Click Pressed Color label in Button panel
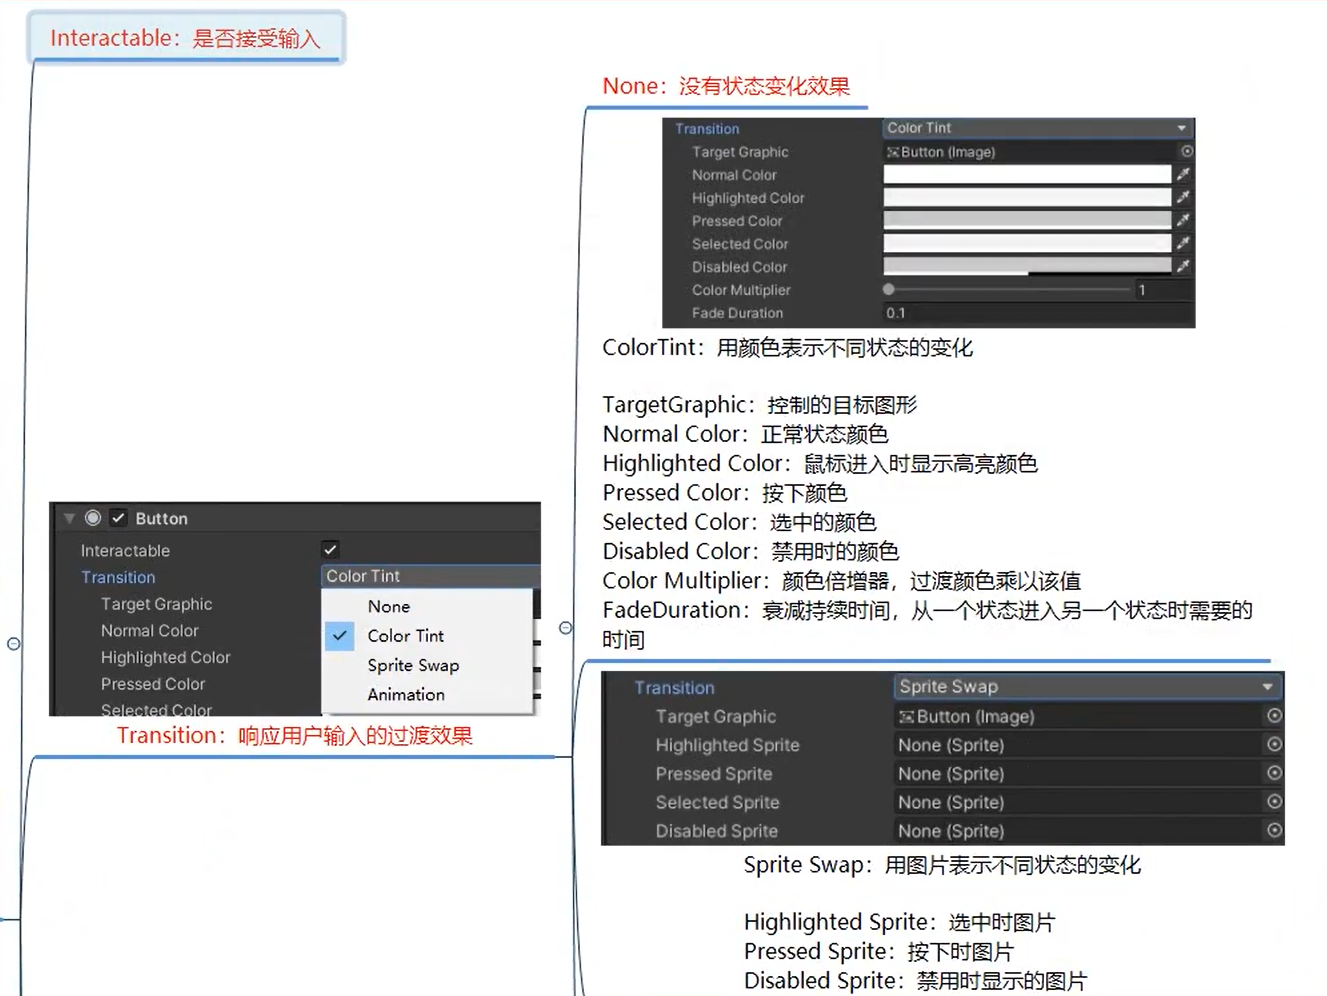 click(153, 684)
